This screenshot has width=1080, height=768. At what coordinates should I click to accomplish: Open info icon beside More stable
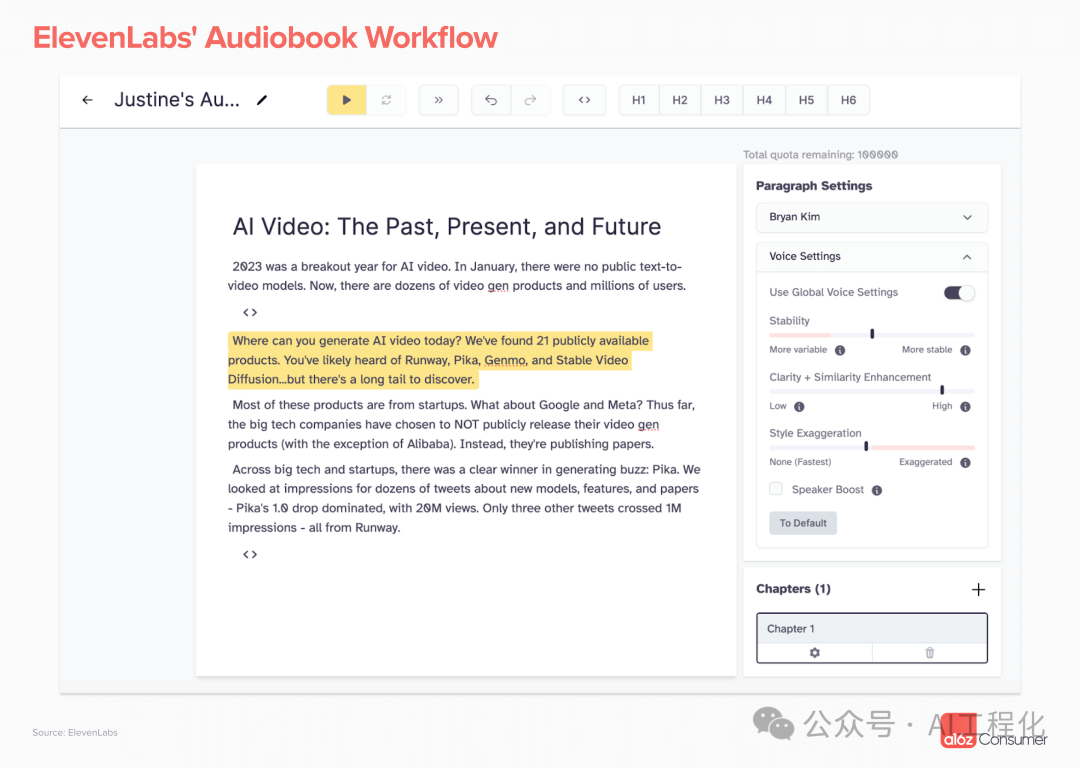click(x=966, y=350)
